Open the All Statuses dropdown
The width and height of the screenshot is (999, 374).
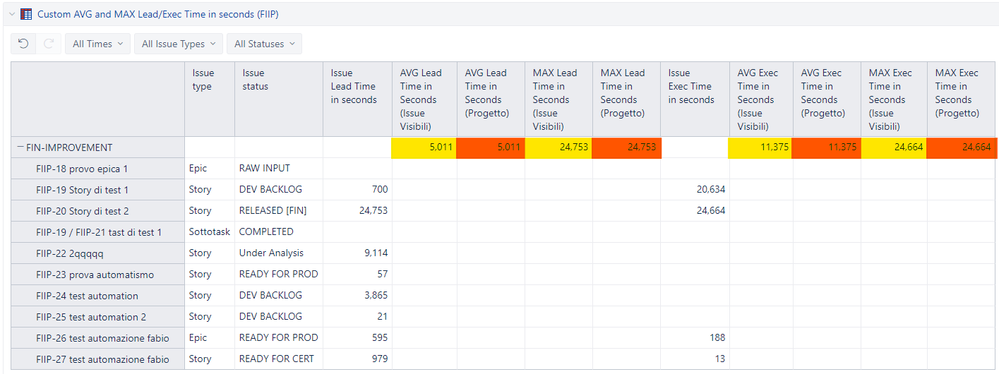coord(264,44)
